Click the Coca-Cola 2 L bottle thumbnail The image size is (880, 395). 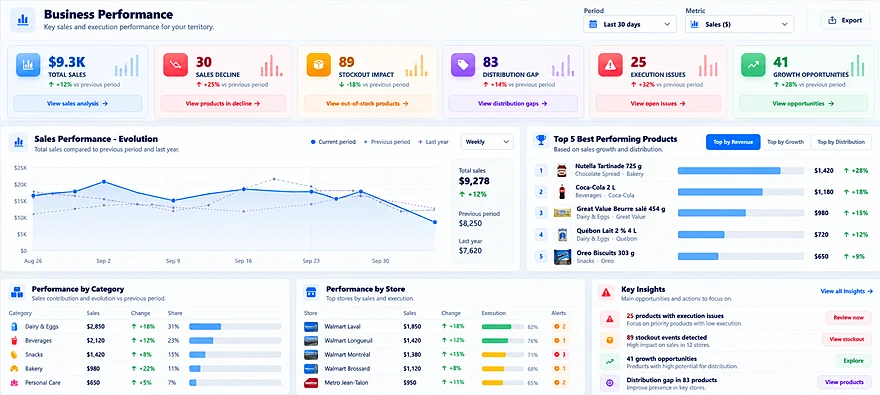561,192
